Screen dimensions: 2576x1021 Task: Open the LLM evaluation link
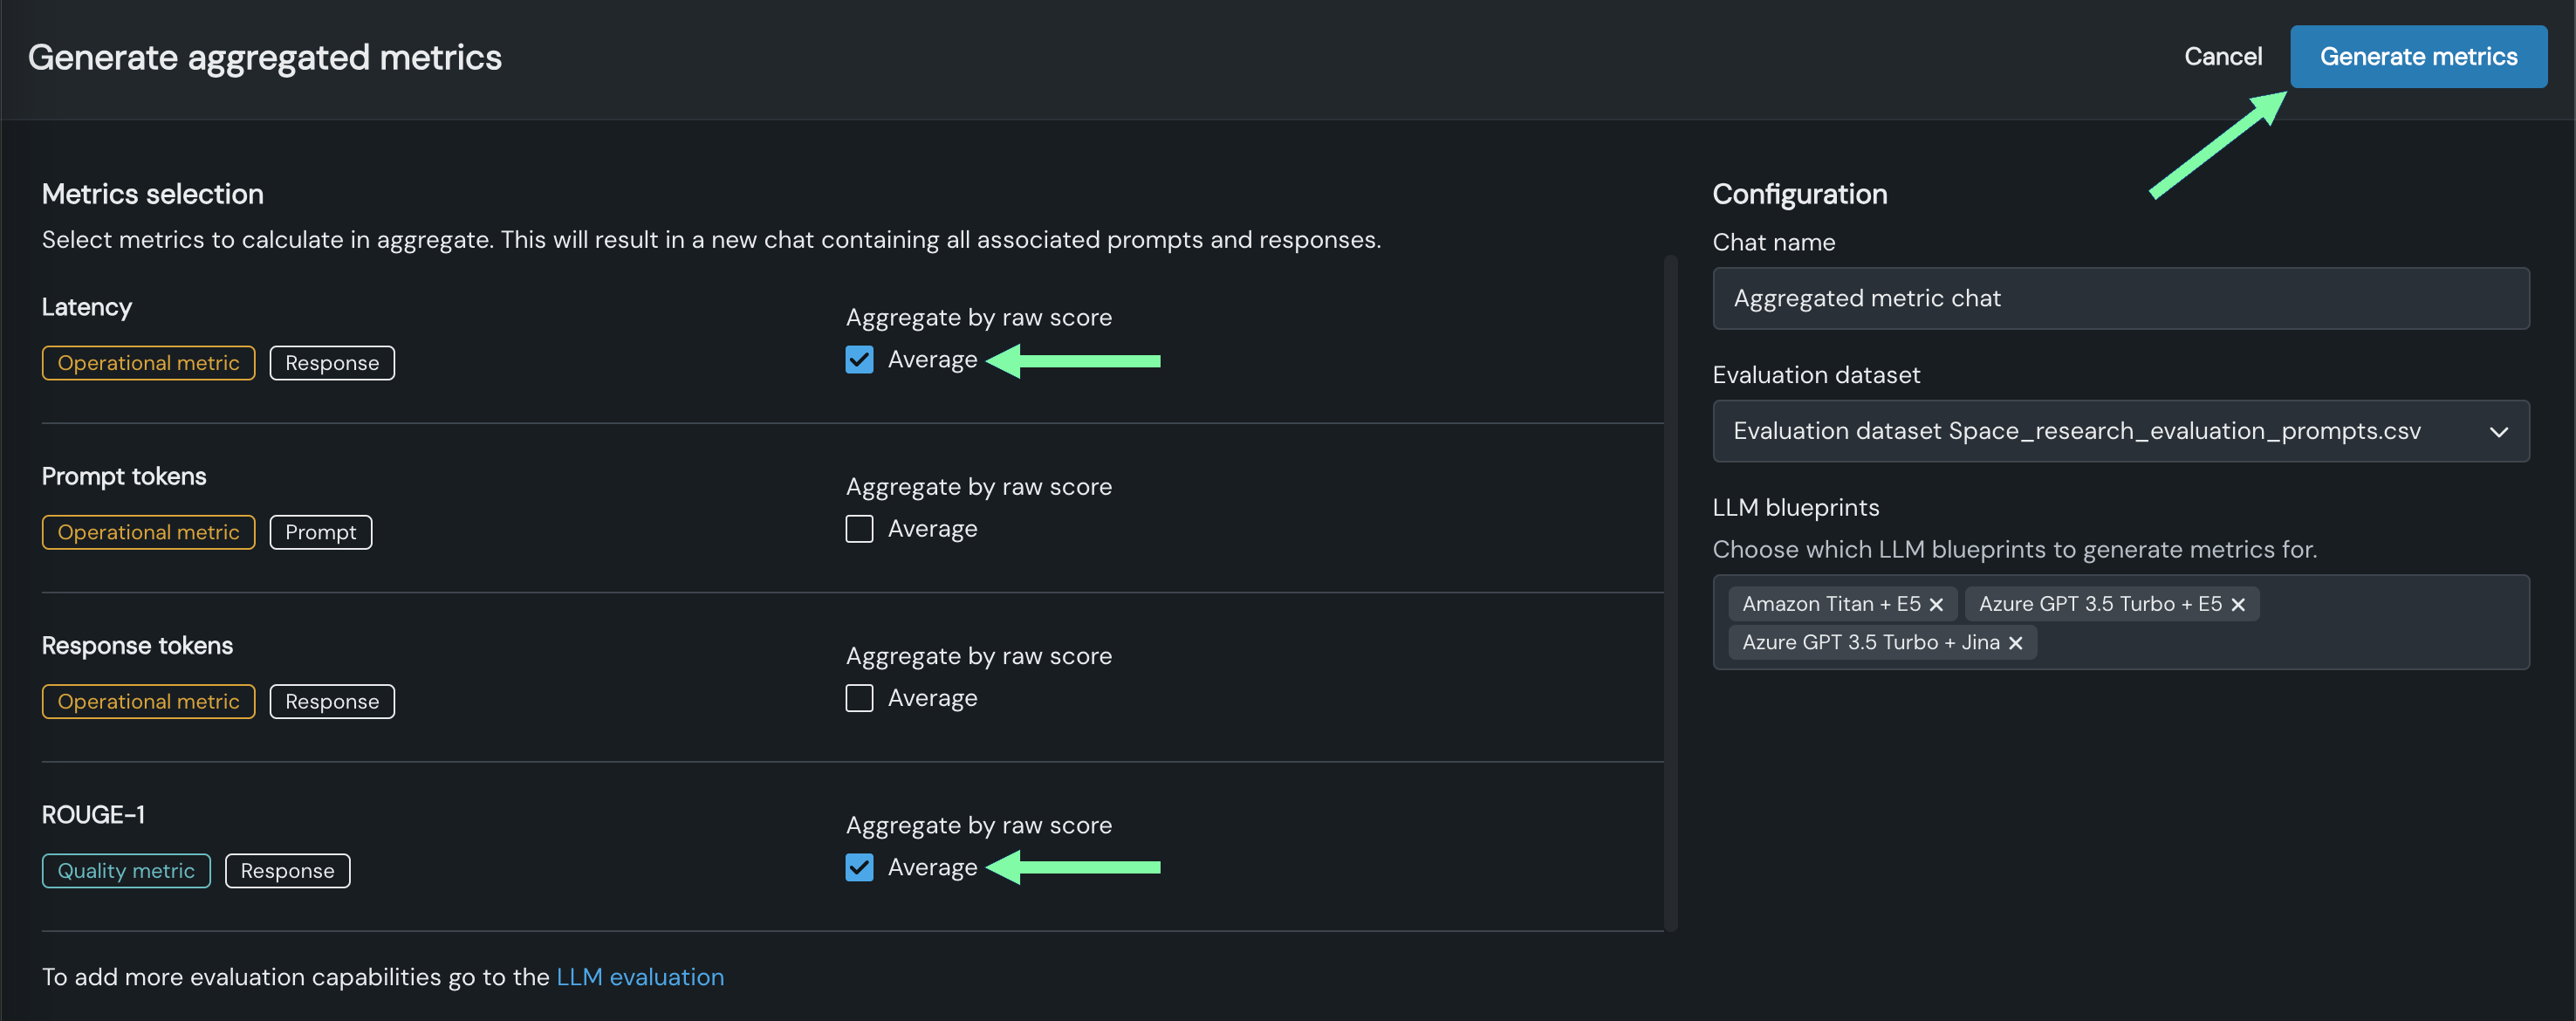point(639,977)
